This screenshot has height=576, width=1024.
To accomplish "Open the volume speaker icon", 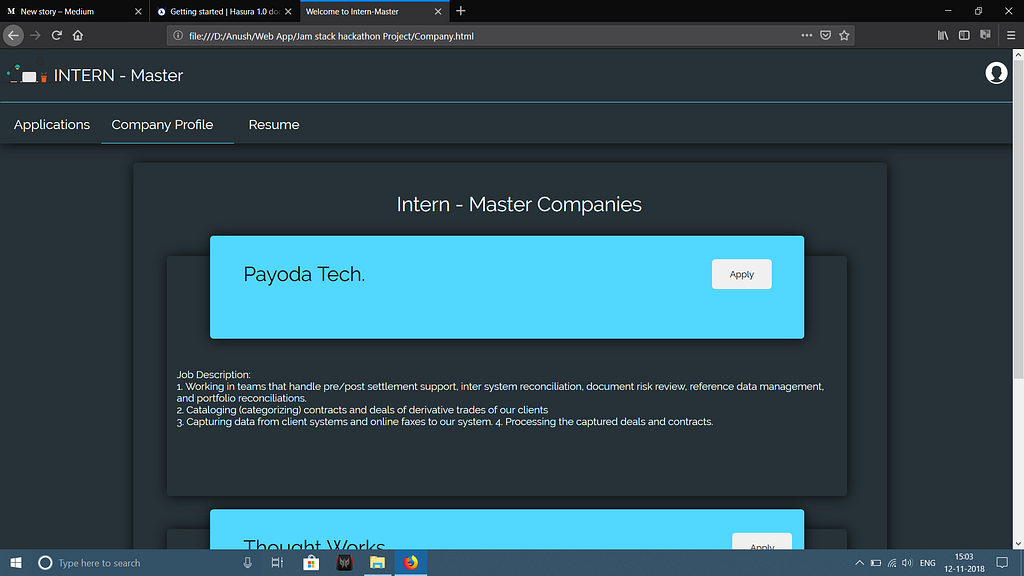I will (907, 562).
